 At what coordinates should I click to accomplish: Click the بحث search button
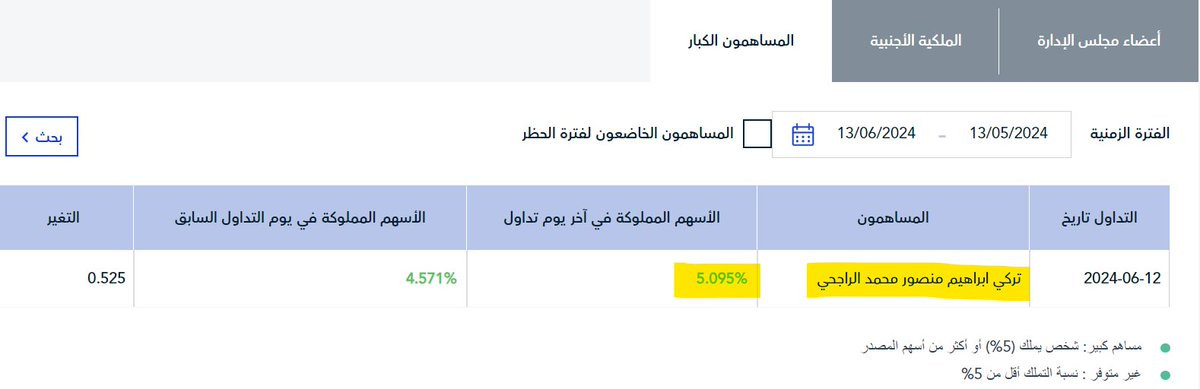[42, 137]
